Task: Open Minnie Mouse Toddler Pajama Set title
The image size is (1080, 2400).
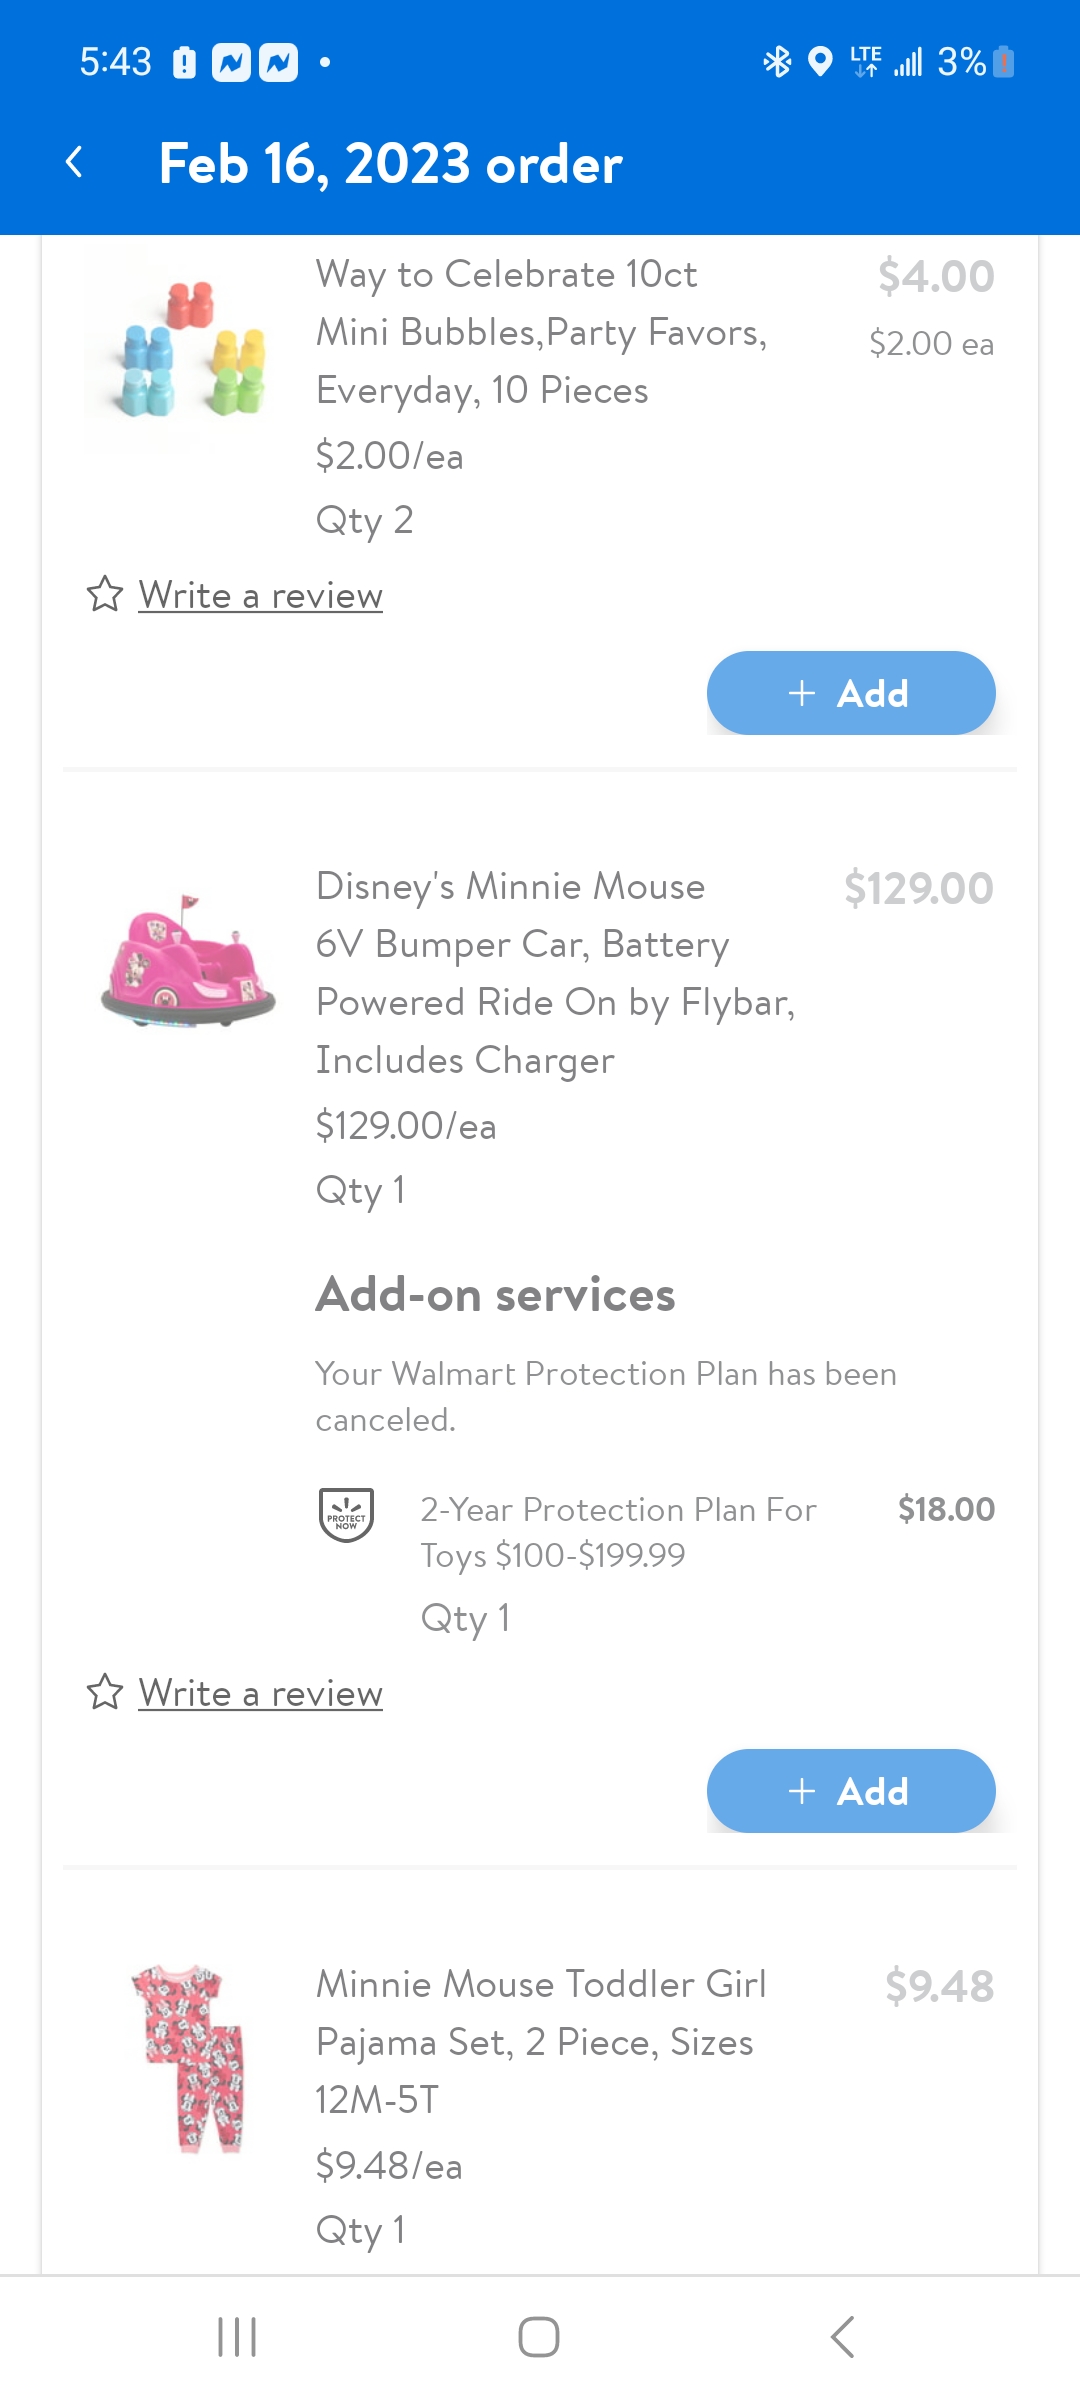Action: (540, 2041)
